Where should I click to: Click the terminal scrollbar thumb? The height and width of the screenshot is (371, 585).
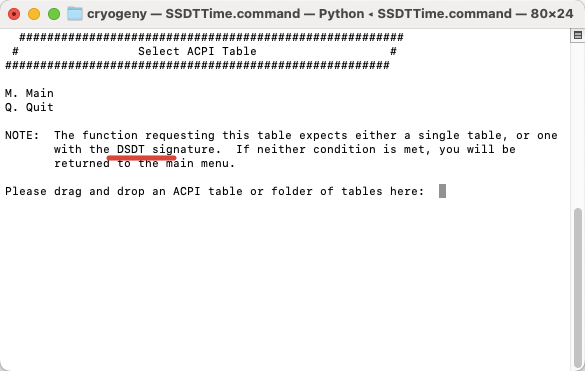[578, 287]
